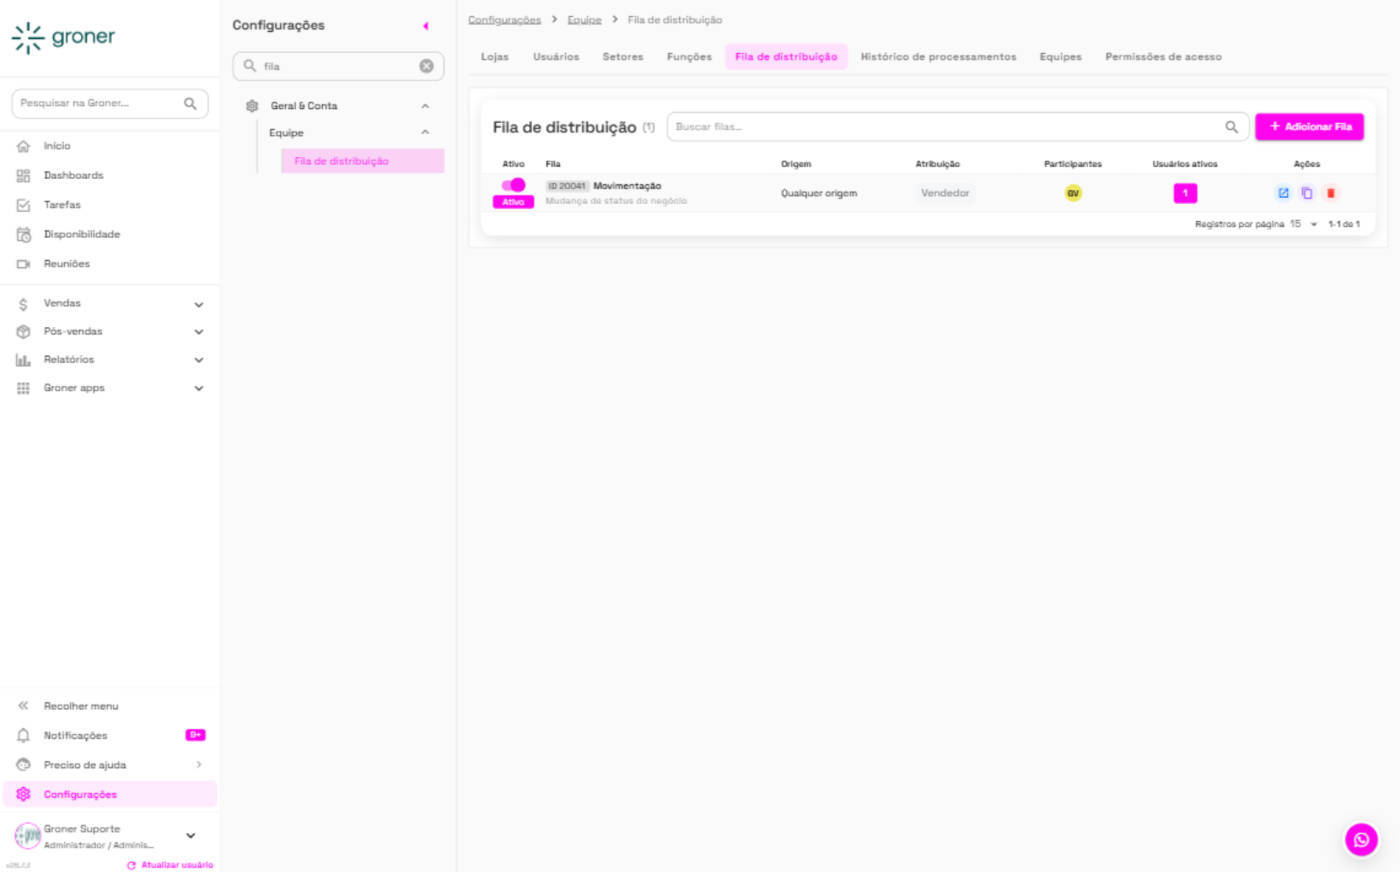
Task: Open the Registros por página dropdown
Action: pos(1303,224)
